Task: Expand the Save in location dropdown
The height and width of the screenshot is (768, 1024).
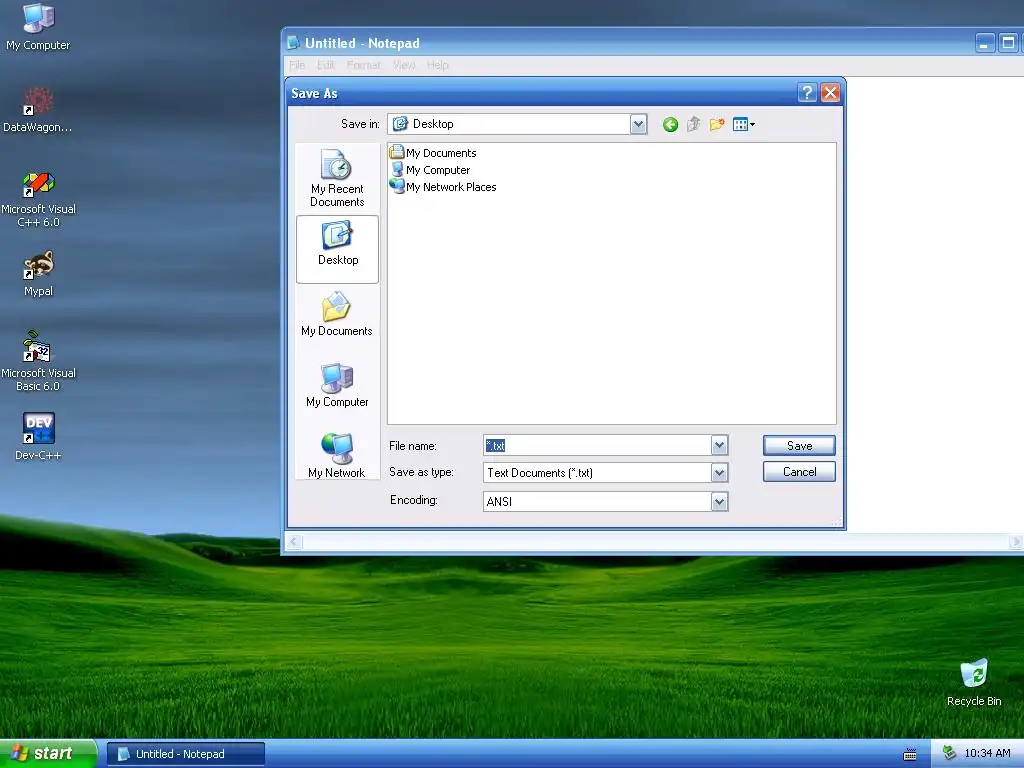Action: (x=638, y=124)
